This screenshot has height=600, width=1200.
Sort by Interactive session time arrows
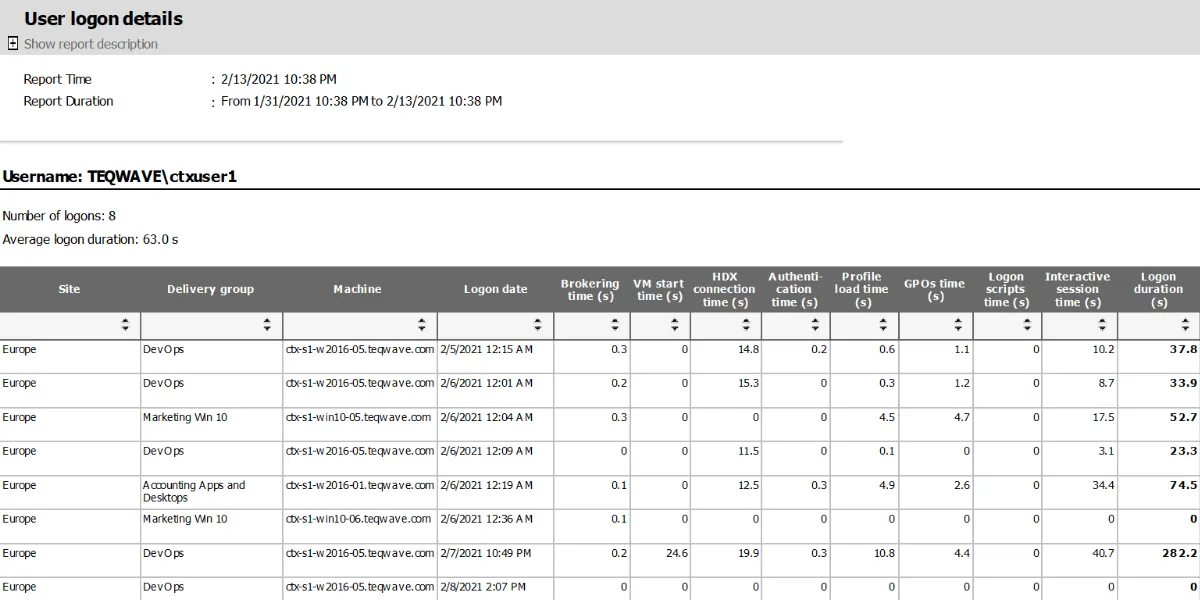click(1103, 325)
